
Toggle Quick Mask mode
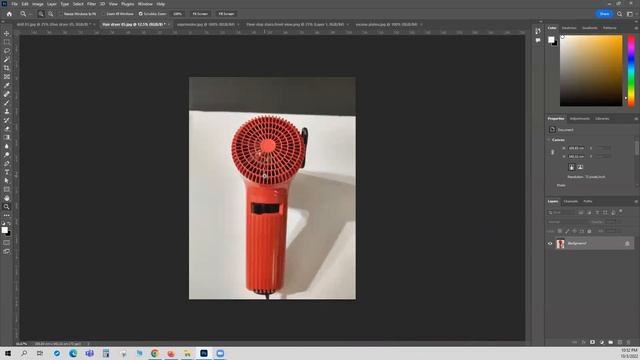pos(7,243)
